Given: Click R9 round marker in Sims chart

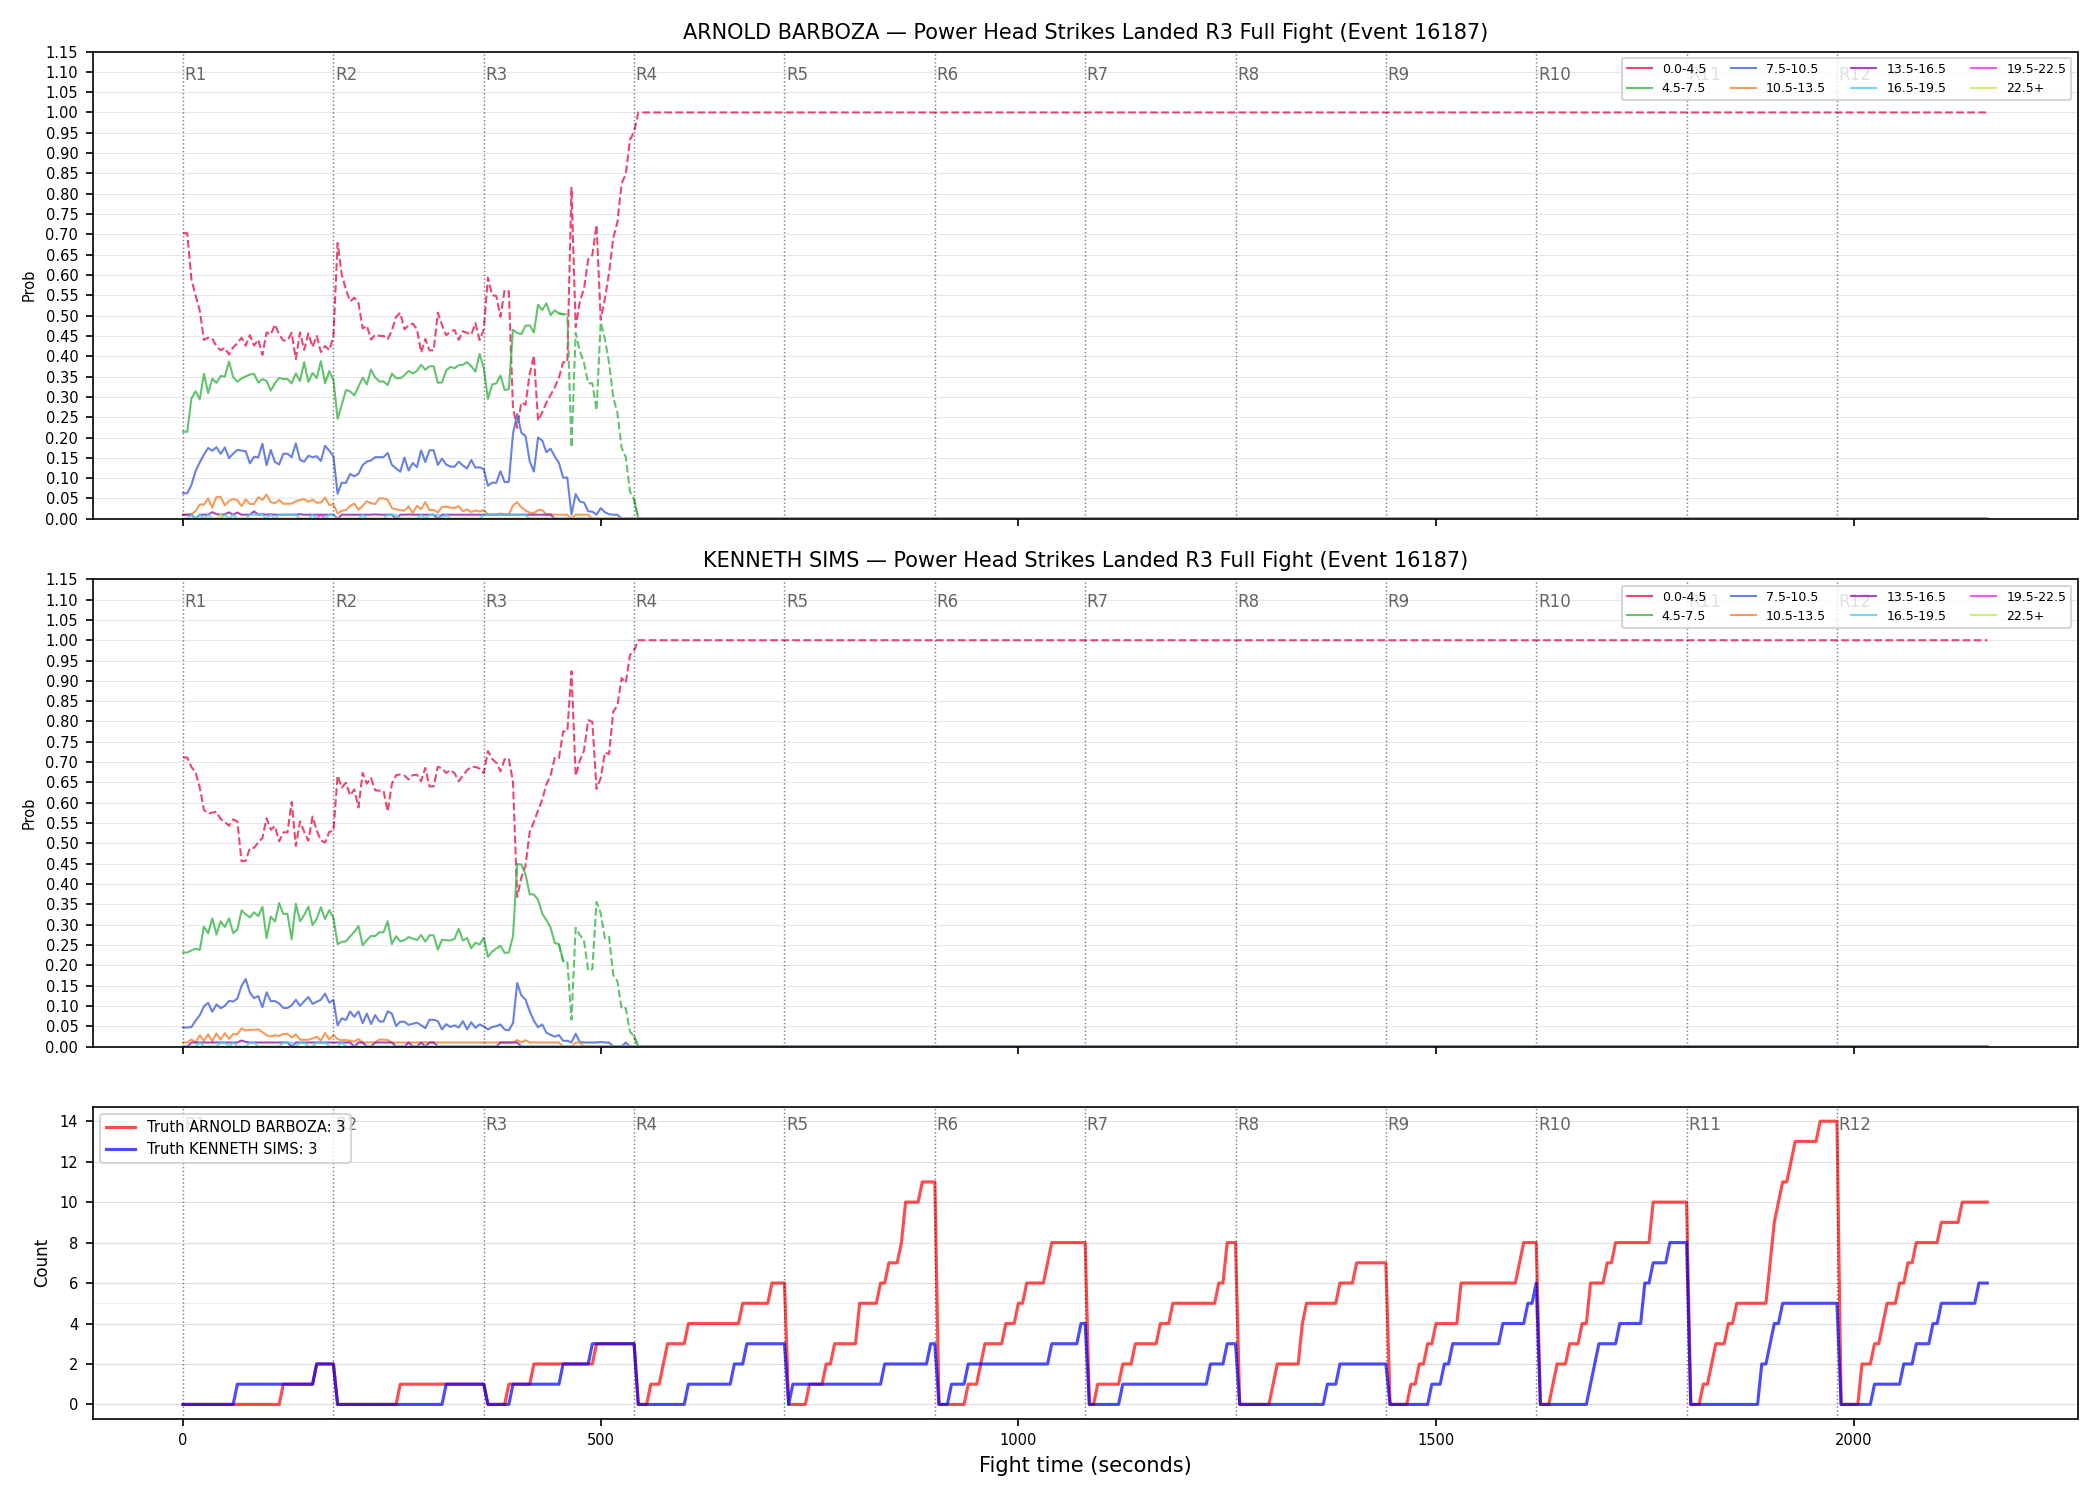Looking at the screenshot, I should 1398,601.
